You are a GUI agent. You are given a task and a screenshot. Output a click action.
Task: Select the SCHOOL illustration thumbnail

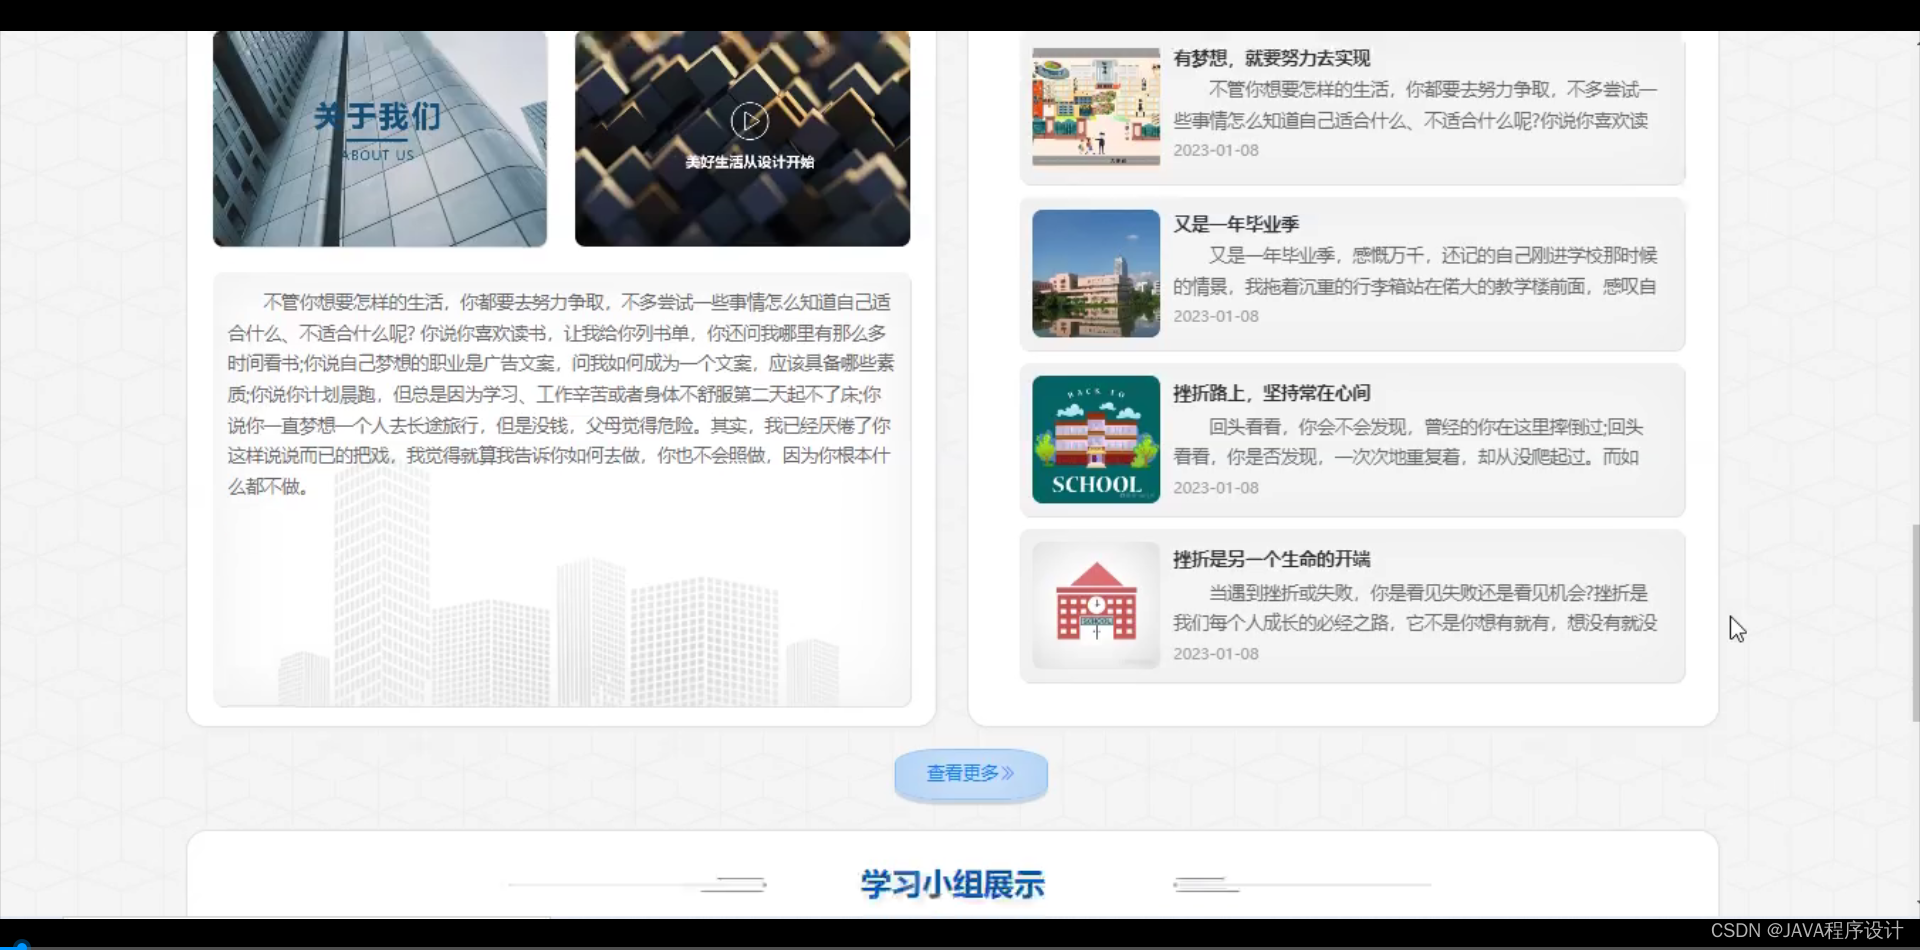[1095, 439]
